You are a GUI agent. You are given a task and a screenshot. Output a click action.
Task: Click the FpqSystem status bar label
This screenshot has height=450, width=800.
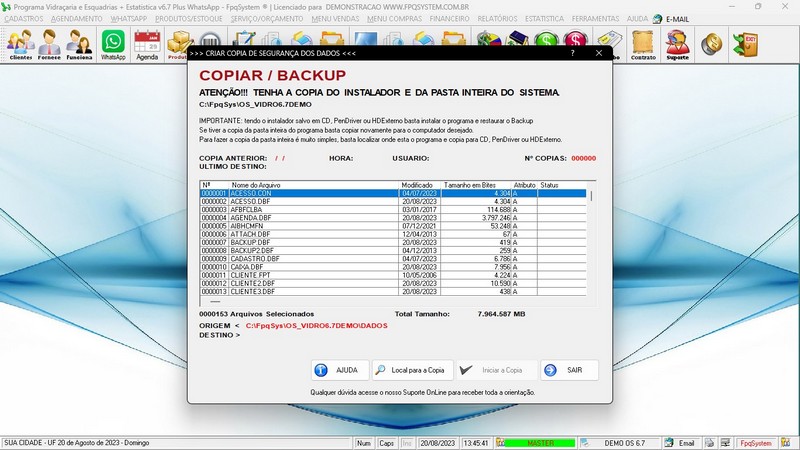756,443
